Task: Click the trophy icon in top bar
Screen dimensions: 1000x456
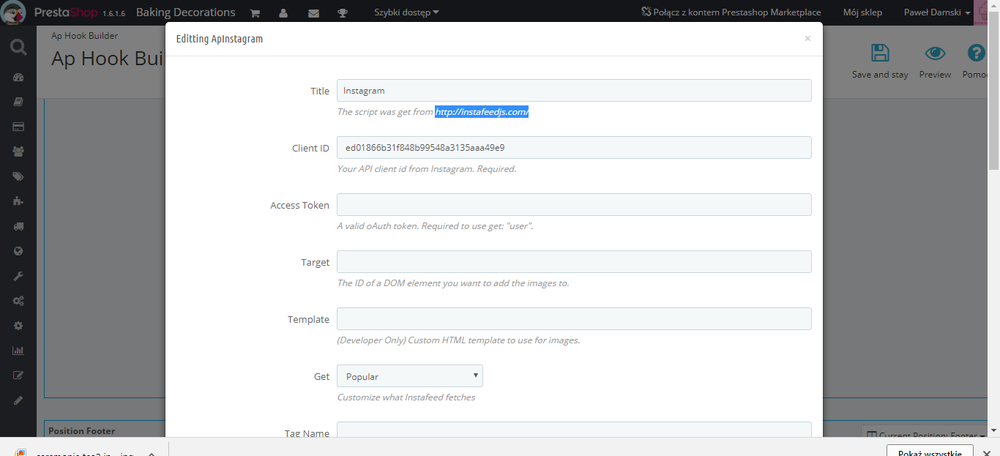Action: tap(342, 13)
